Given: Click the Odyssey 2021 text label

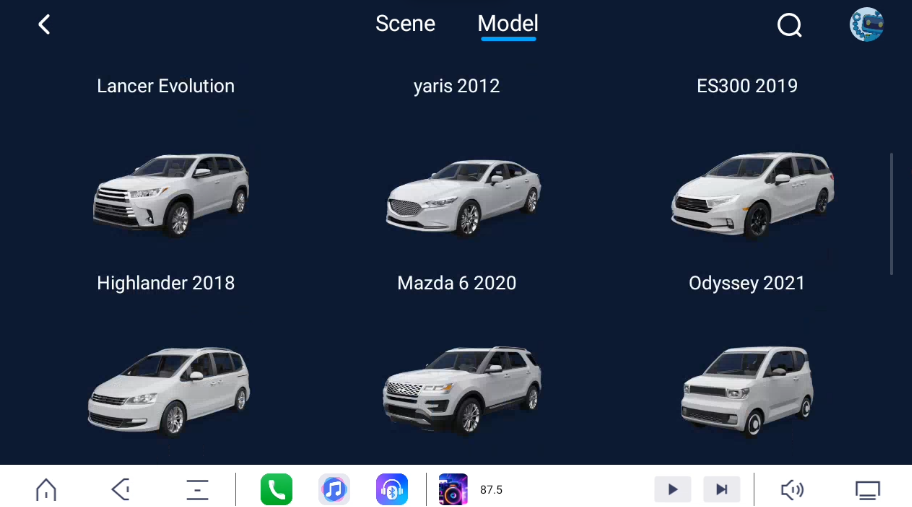Looking at the screenshot, I should tap(747, 283).
